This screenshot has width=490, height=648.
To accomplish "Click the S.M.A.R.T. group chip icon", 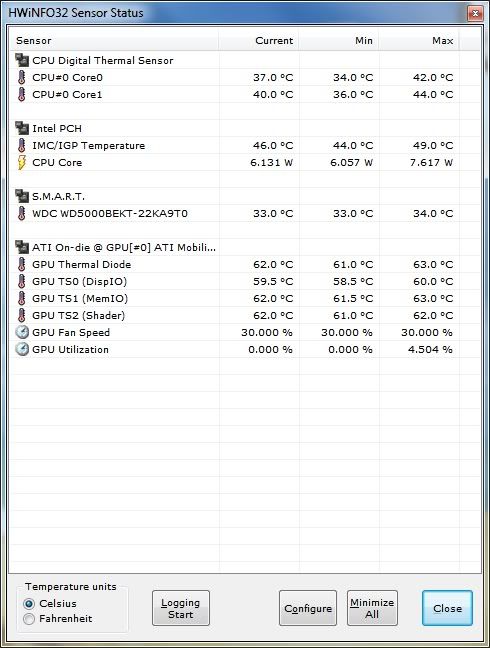I will coord(22,196).
